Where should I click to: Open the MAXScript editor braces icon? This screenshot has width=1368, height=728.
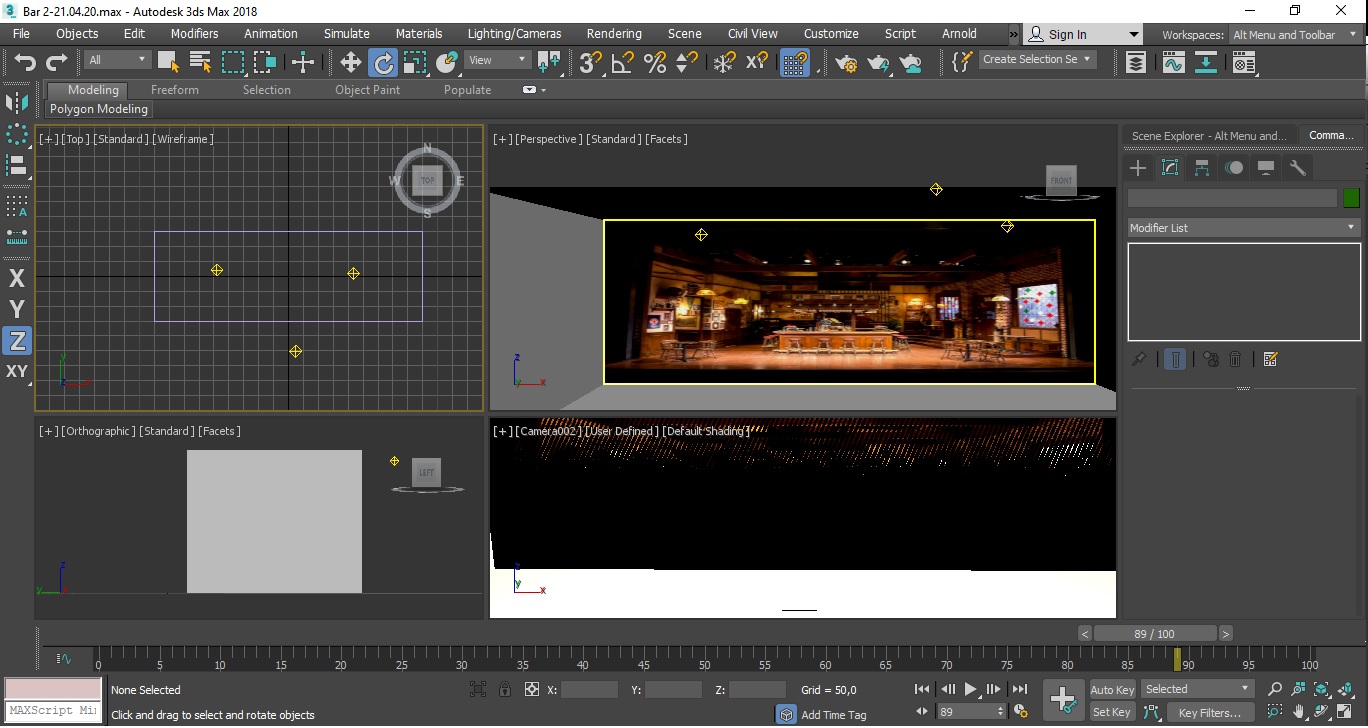pyautogui.click(x=961, y=62)
